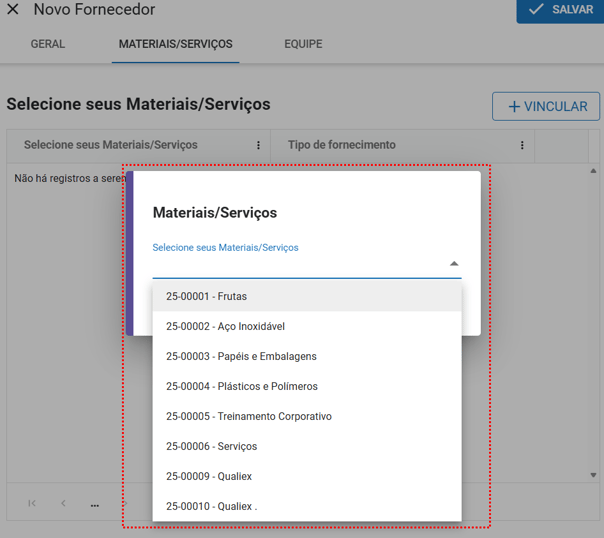Screen dimensions: 604x538
Task: Open the GERAL tab
Action: tap(48, 45)
